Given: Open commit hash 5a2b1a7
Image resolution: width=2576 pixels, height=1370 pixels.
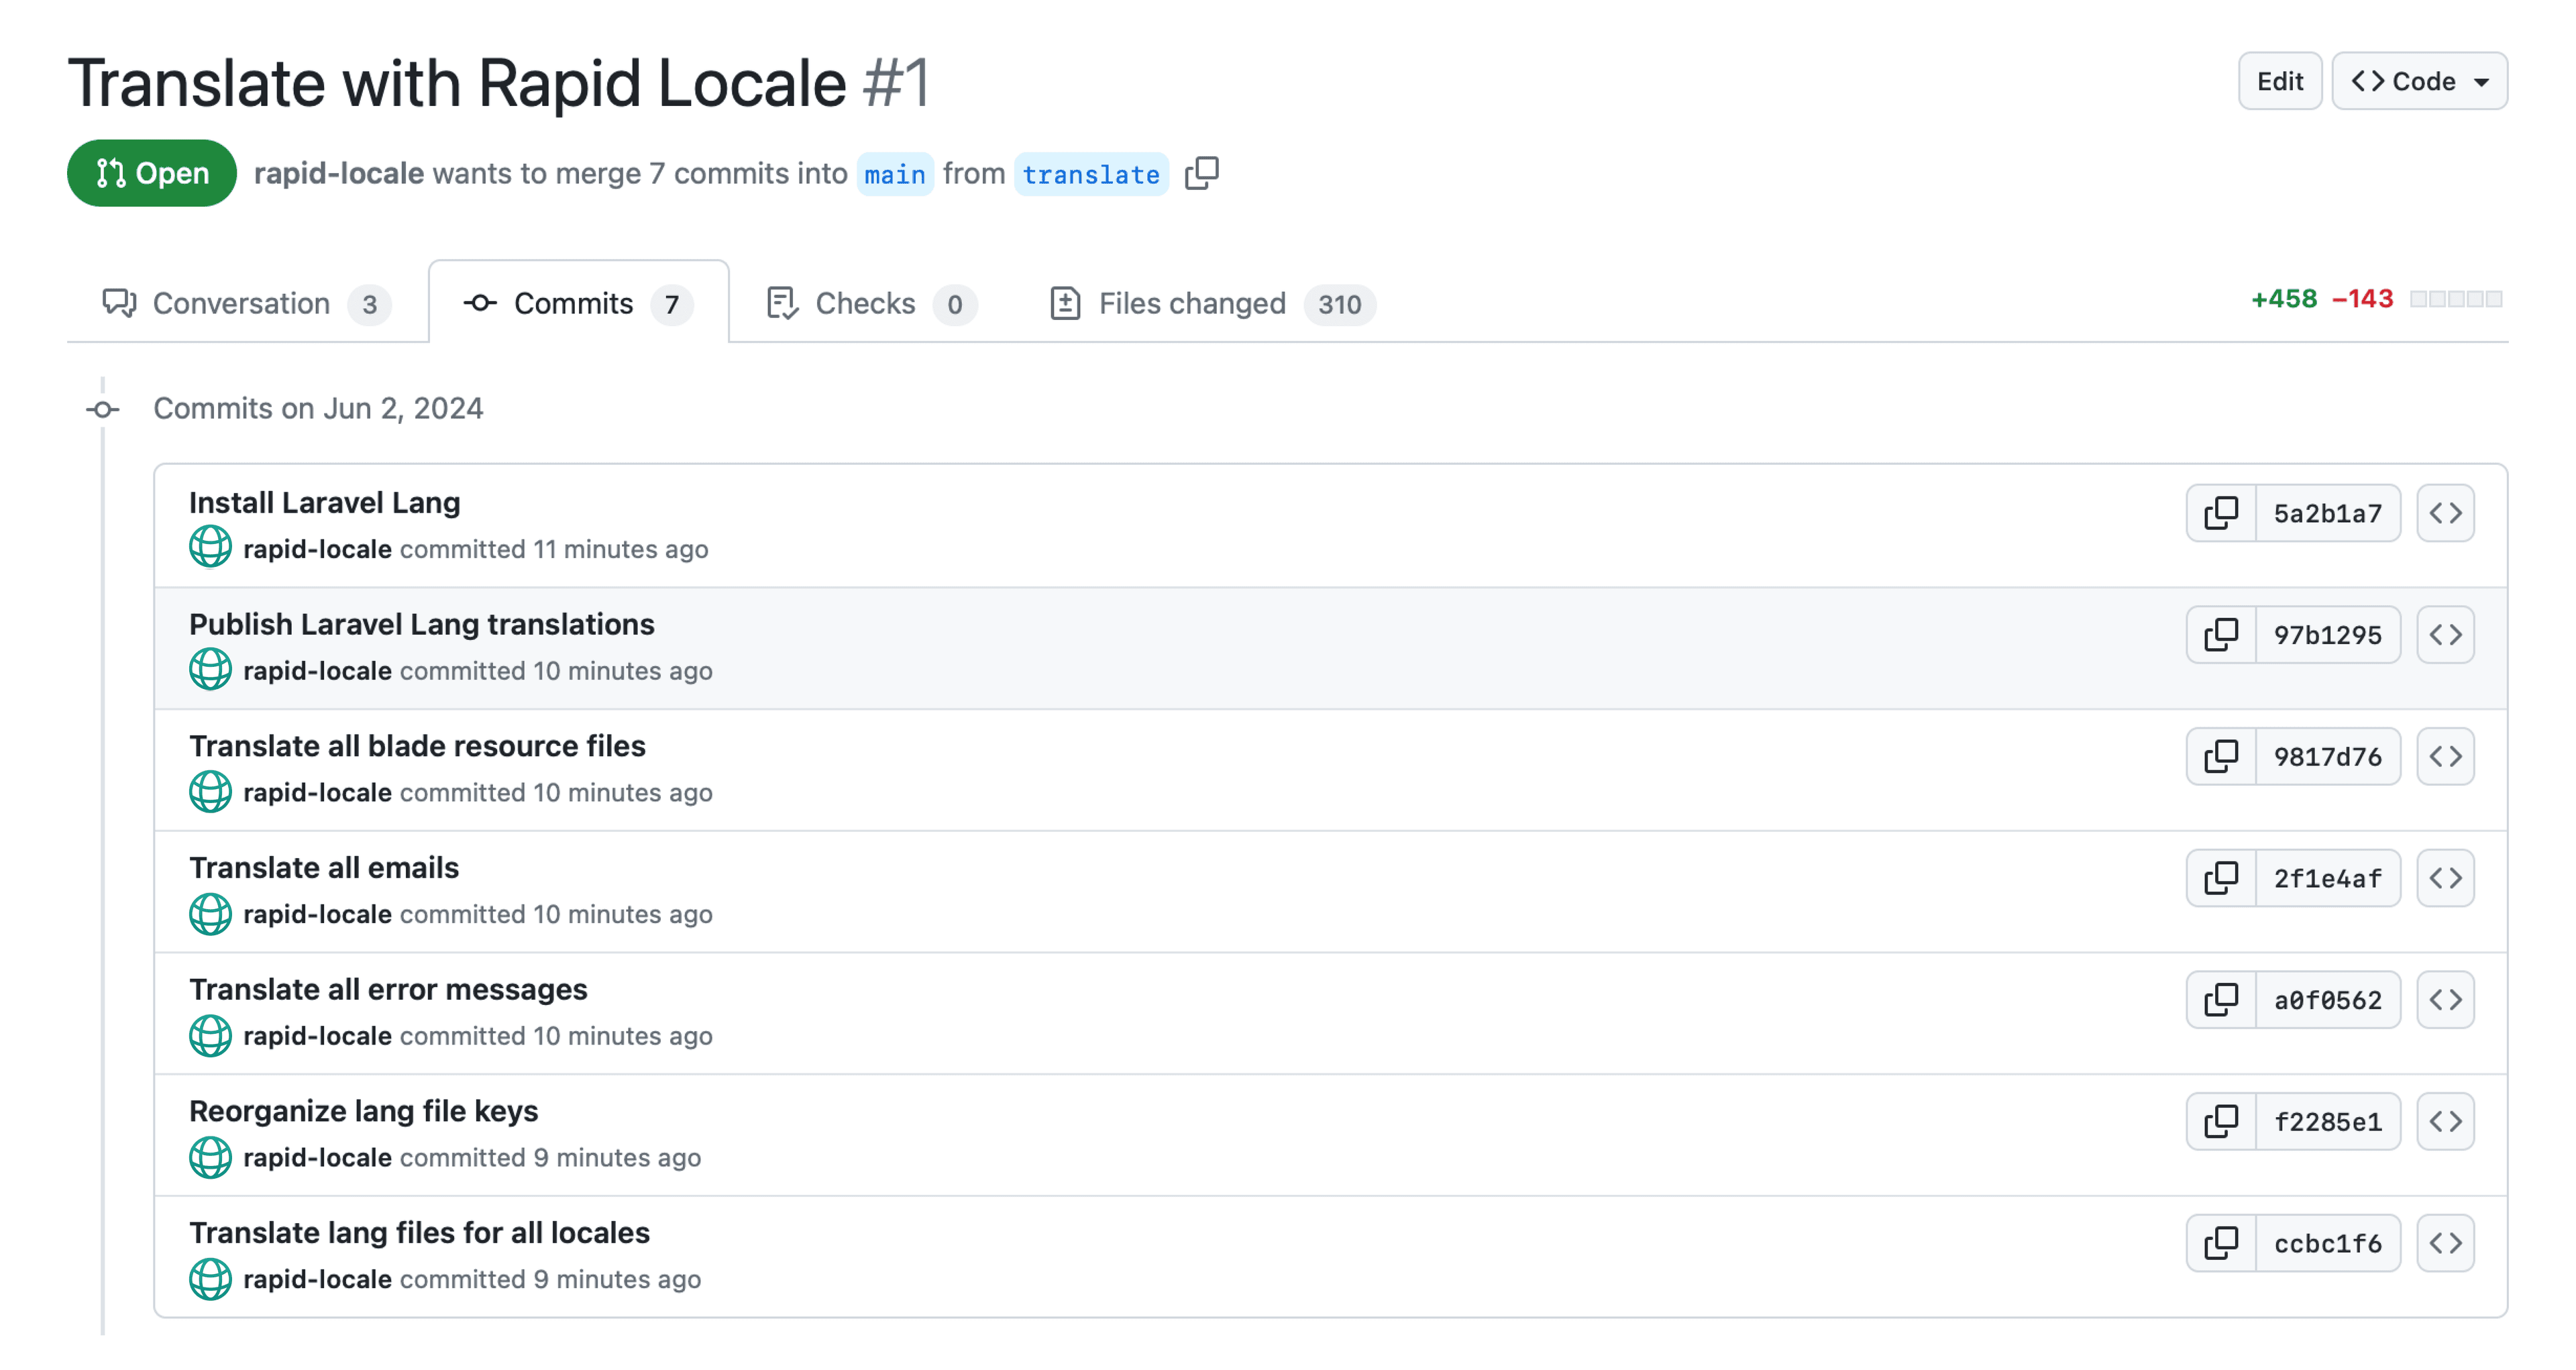Looking at the screenshot, I should point(2327,513).
